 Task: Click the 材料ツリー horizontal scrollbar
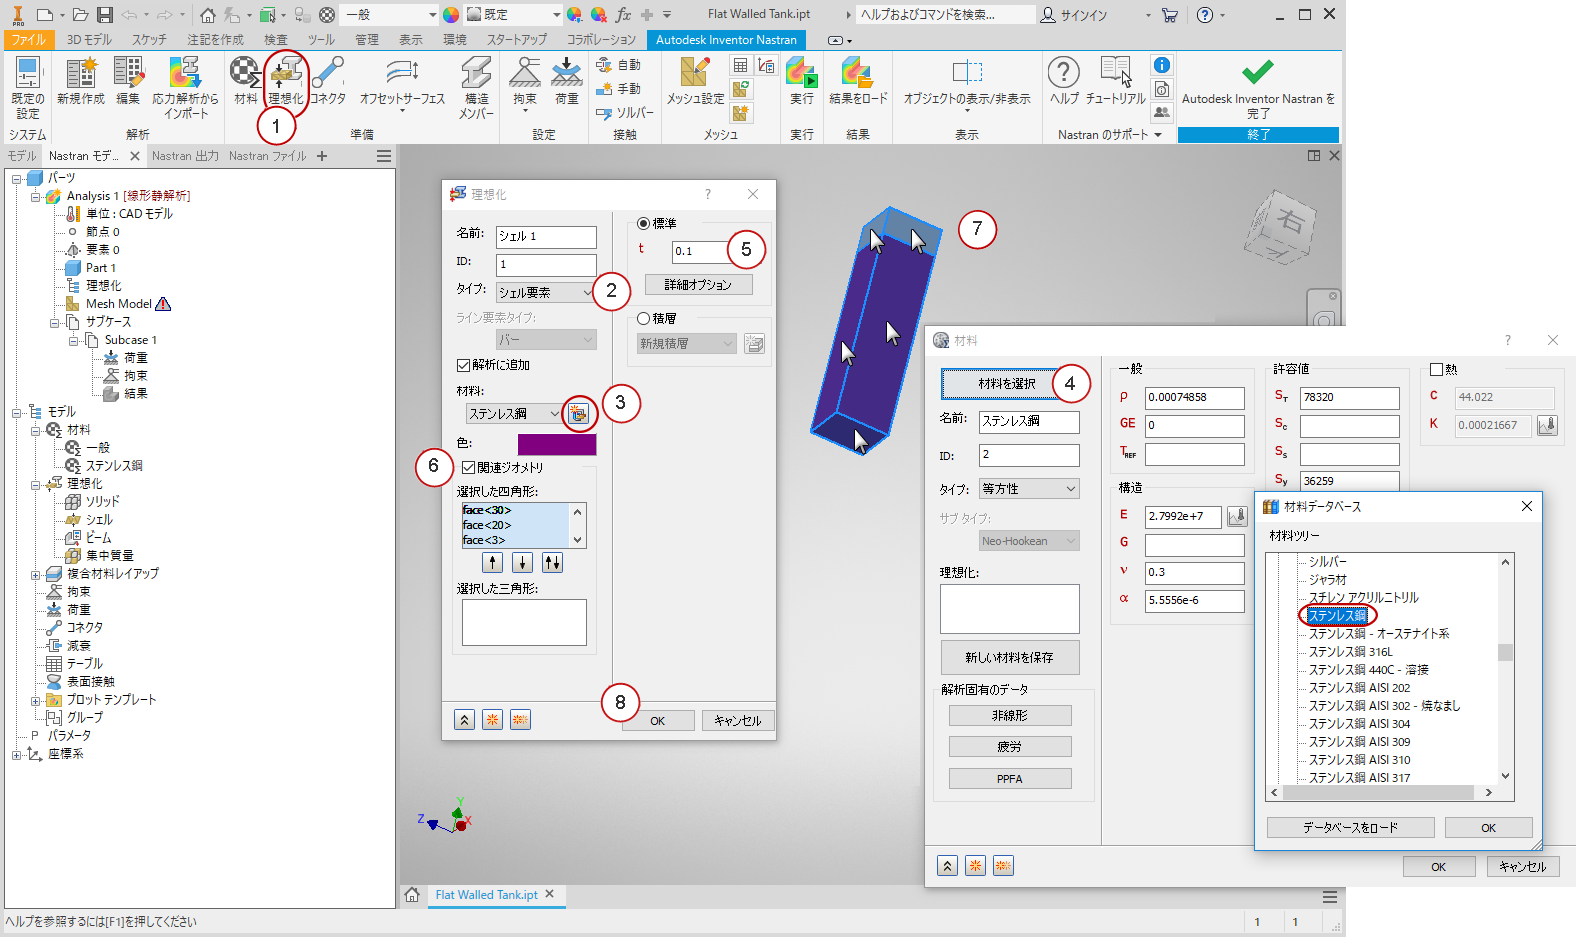(x=1381, y=793)
